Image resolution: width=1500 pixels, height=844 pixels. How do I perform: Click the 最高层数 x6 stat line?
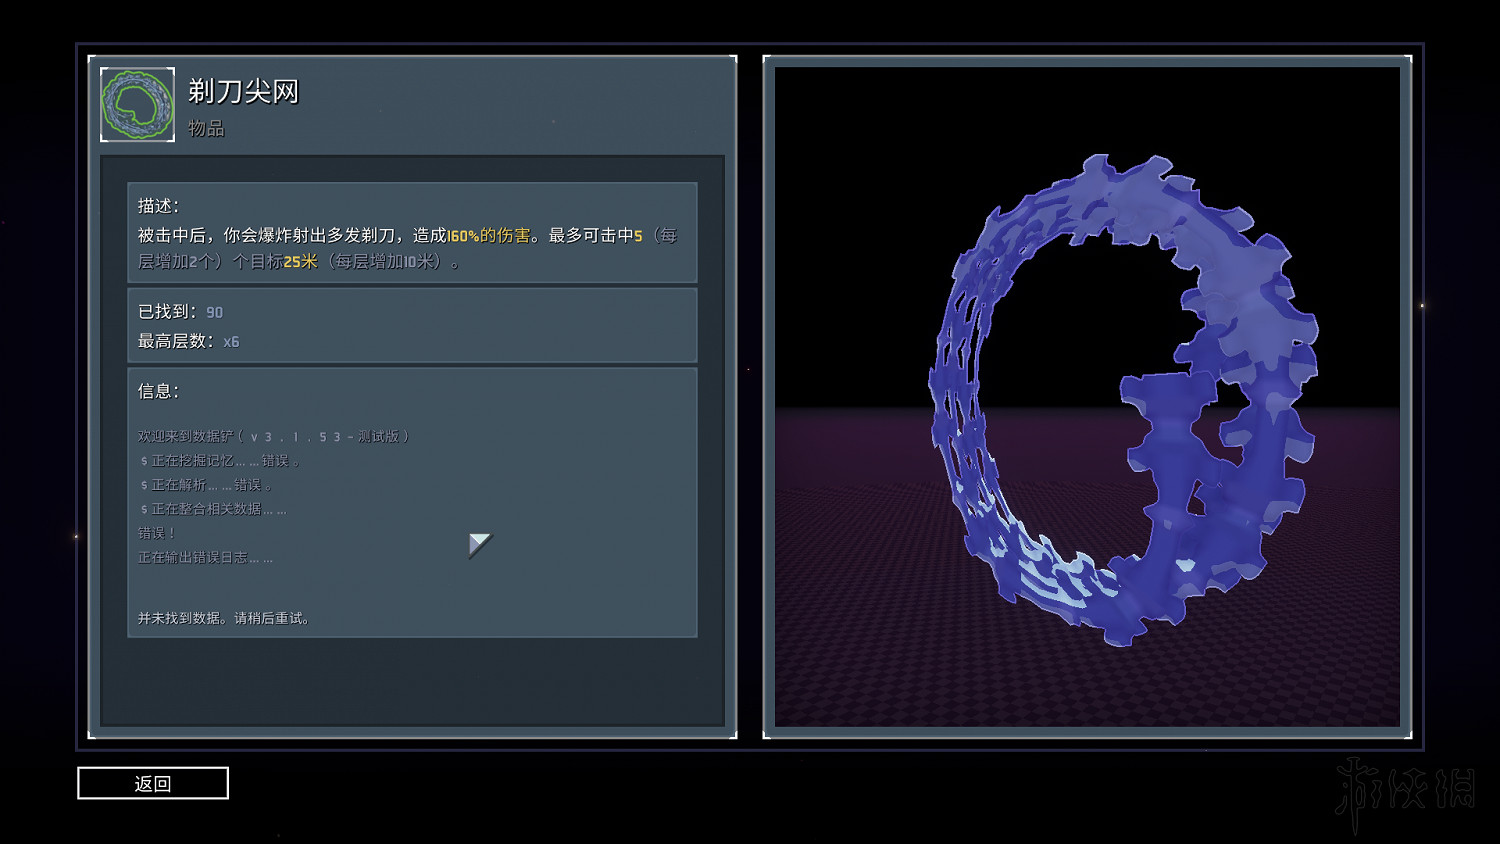click(188, 341)
